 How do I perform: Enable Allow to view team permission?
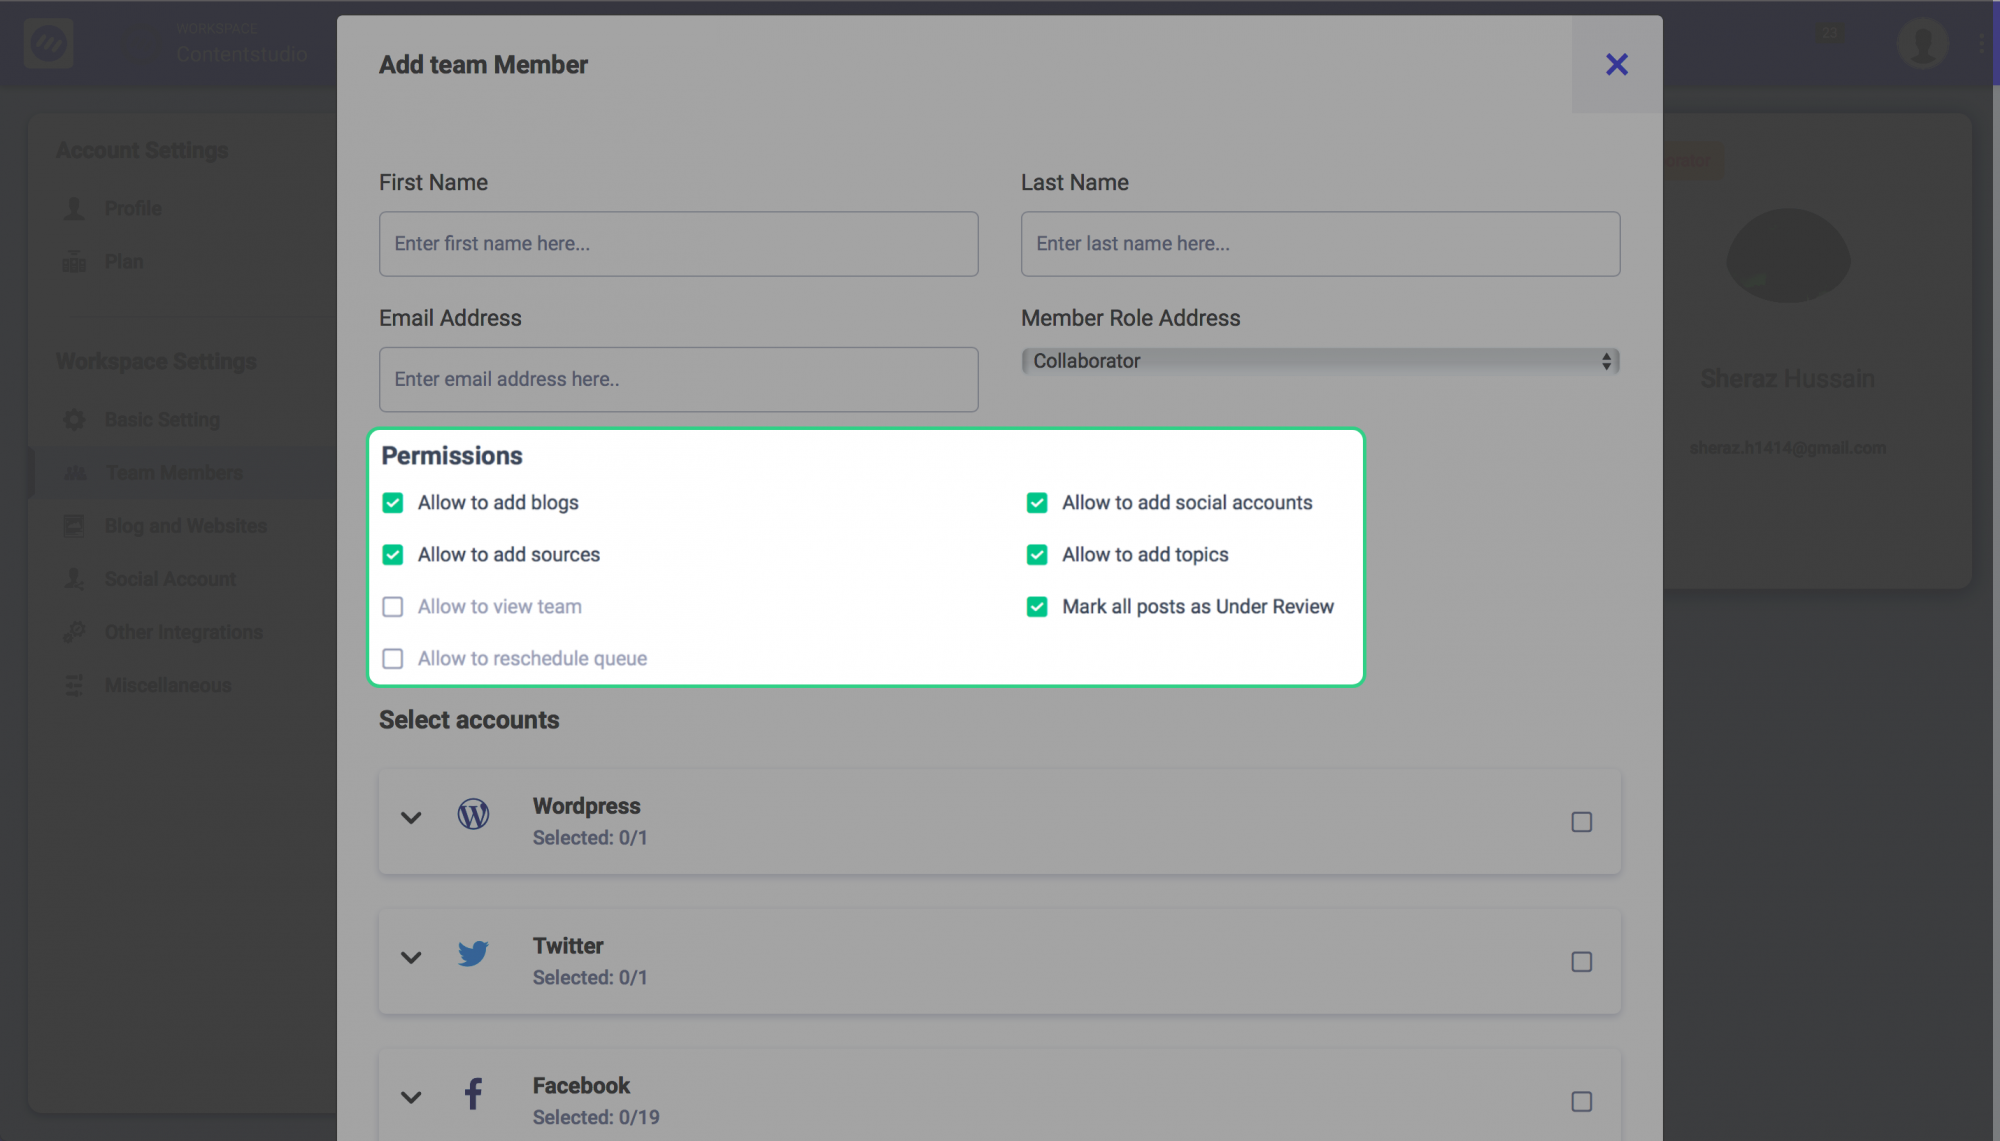(x=393, y=606)
